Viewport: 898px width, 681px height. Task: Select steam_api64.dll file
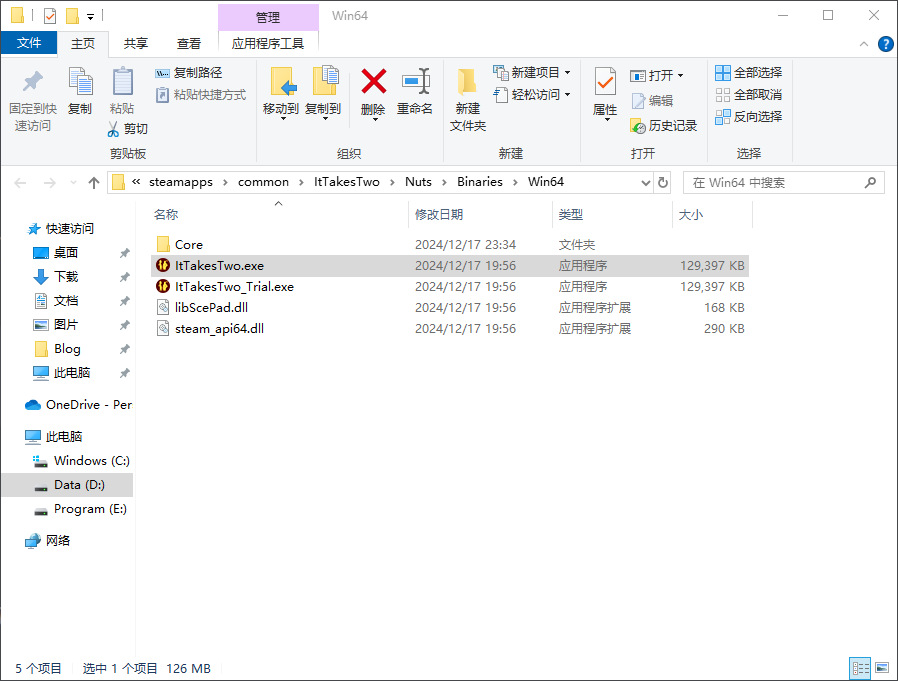(x=450, y=329)
